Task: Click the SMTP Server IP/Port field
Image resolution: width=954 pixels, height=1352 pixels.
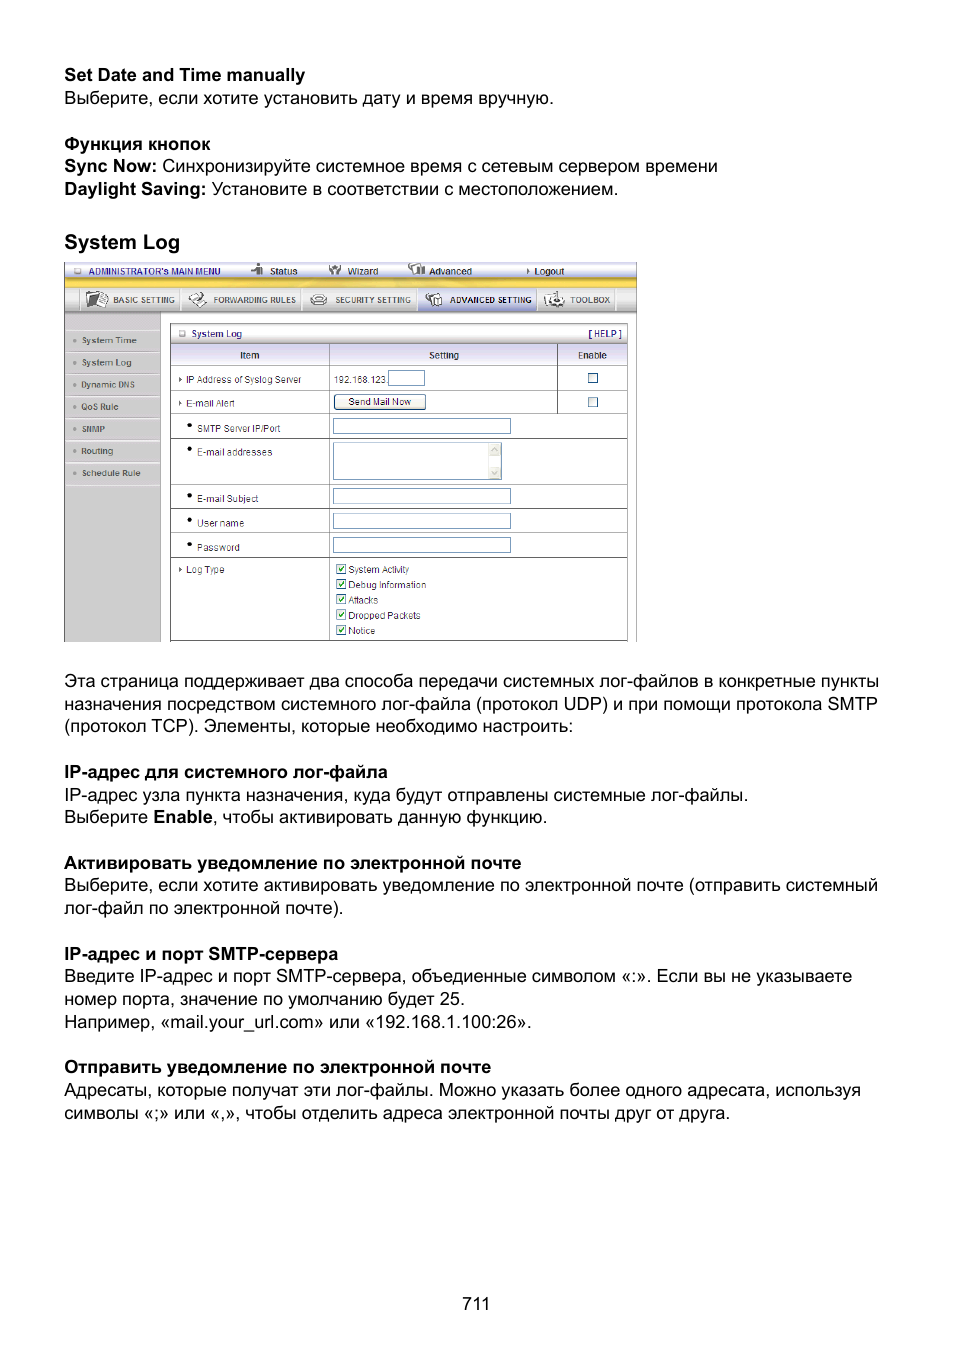Action: coord(421,426)
